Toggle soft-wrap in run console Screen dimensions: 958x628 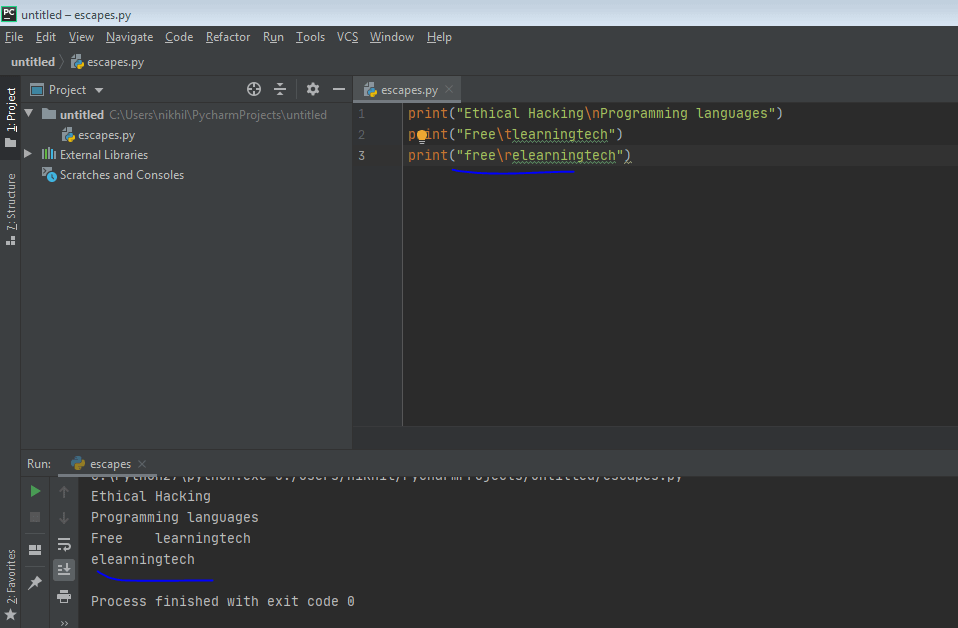click(64, 544)
